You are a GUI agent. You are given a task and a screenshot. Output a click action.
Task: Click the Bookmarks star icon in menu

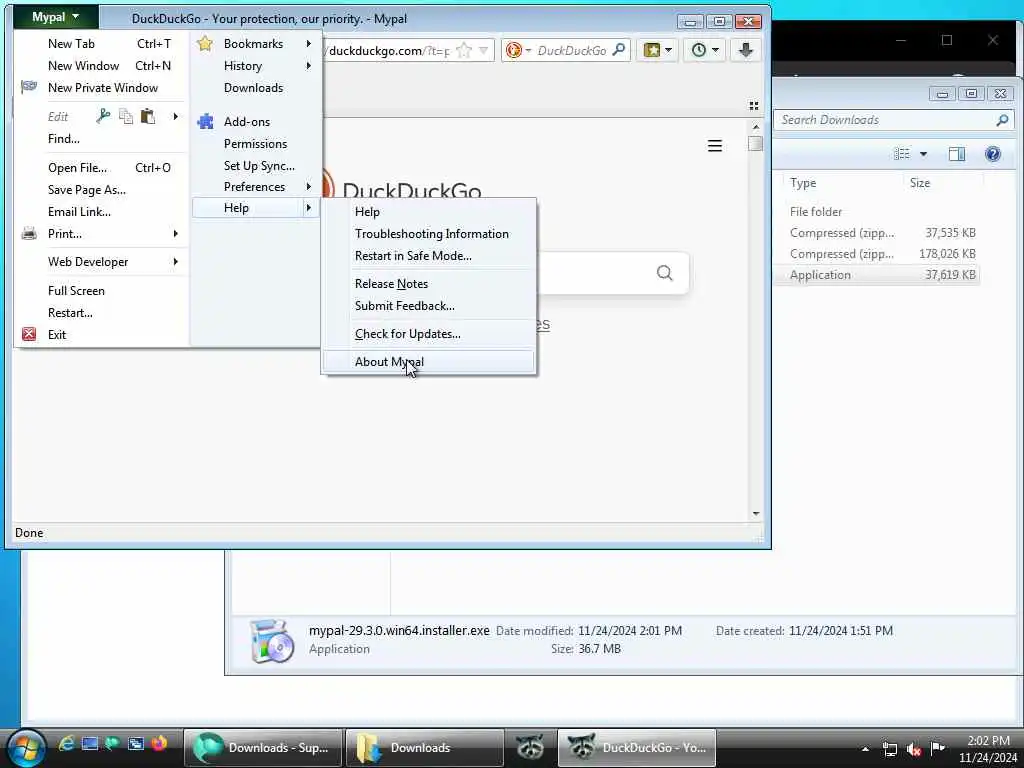click(x=205, y=43)
